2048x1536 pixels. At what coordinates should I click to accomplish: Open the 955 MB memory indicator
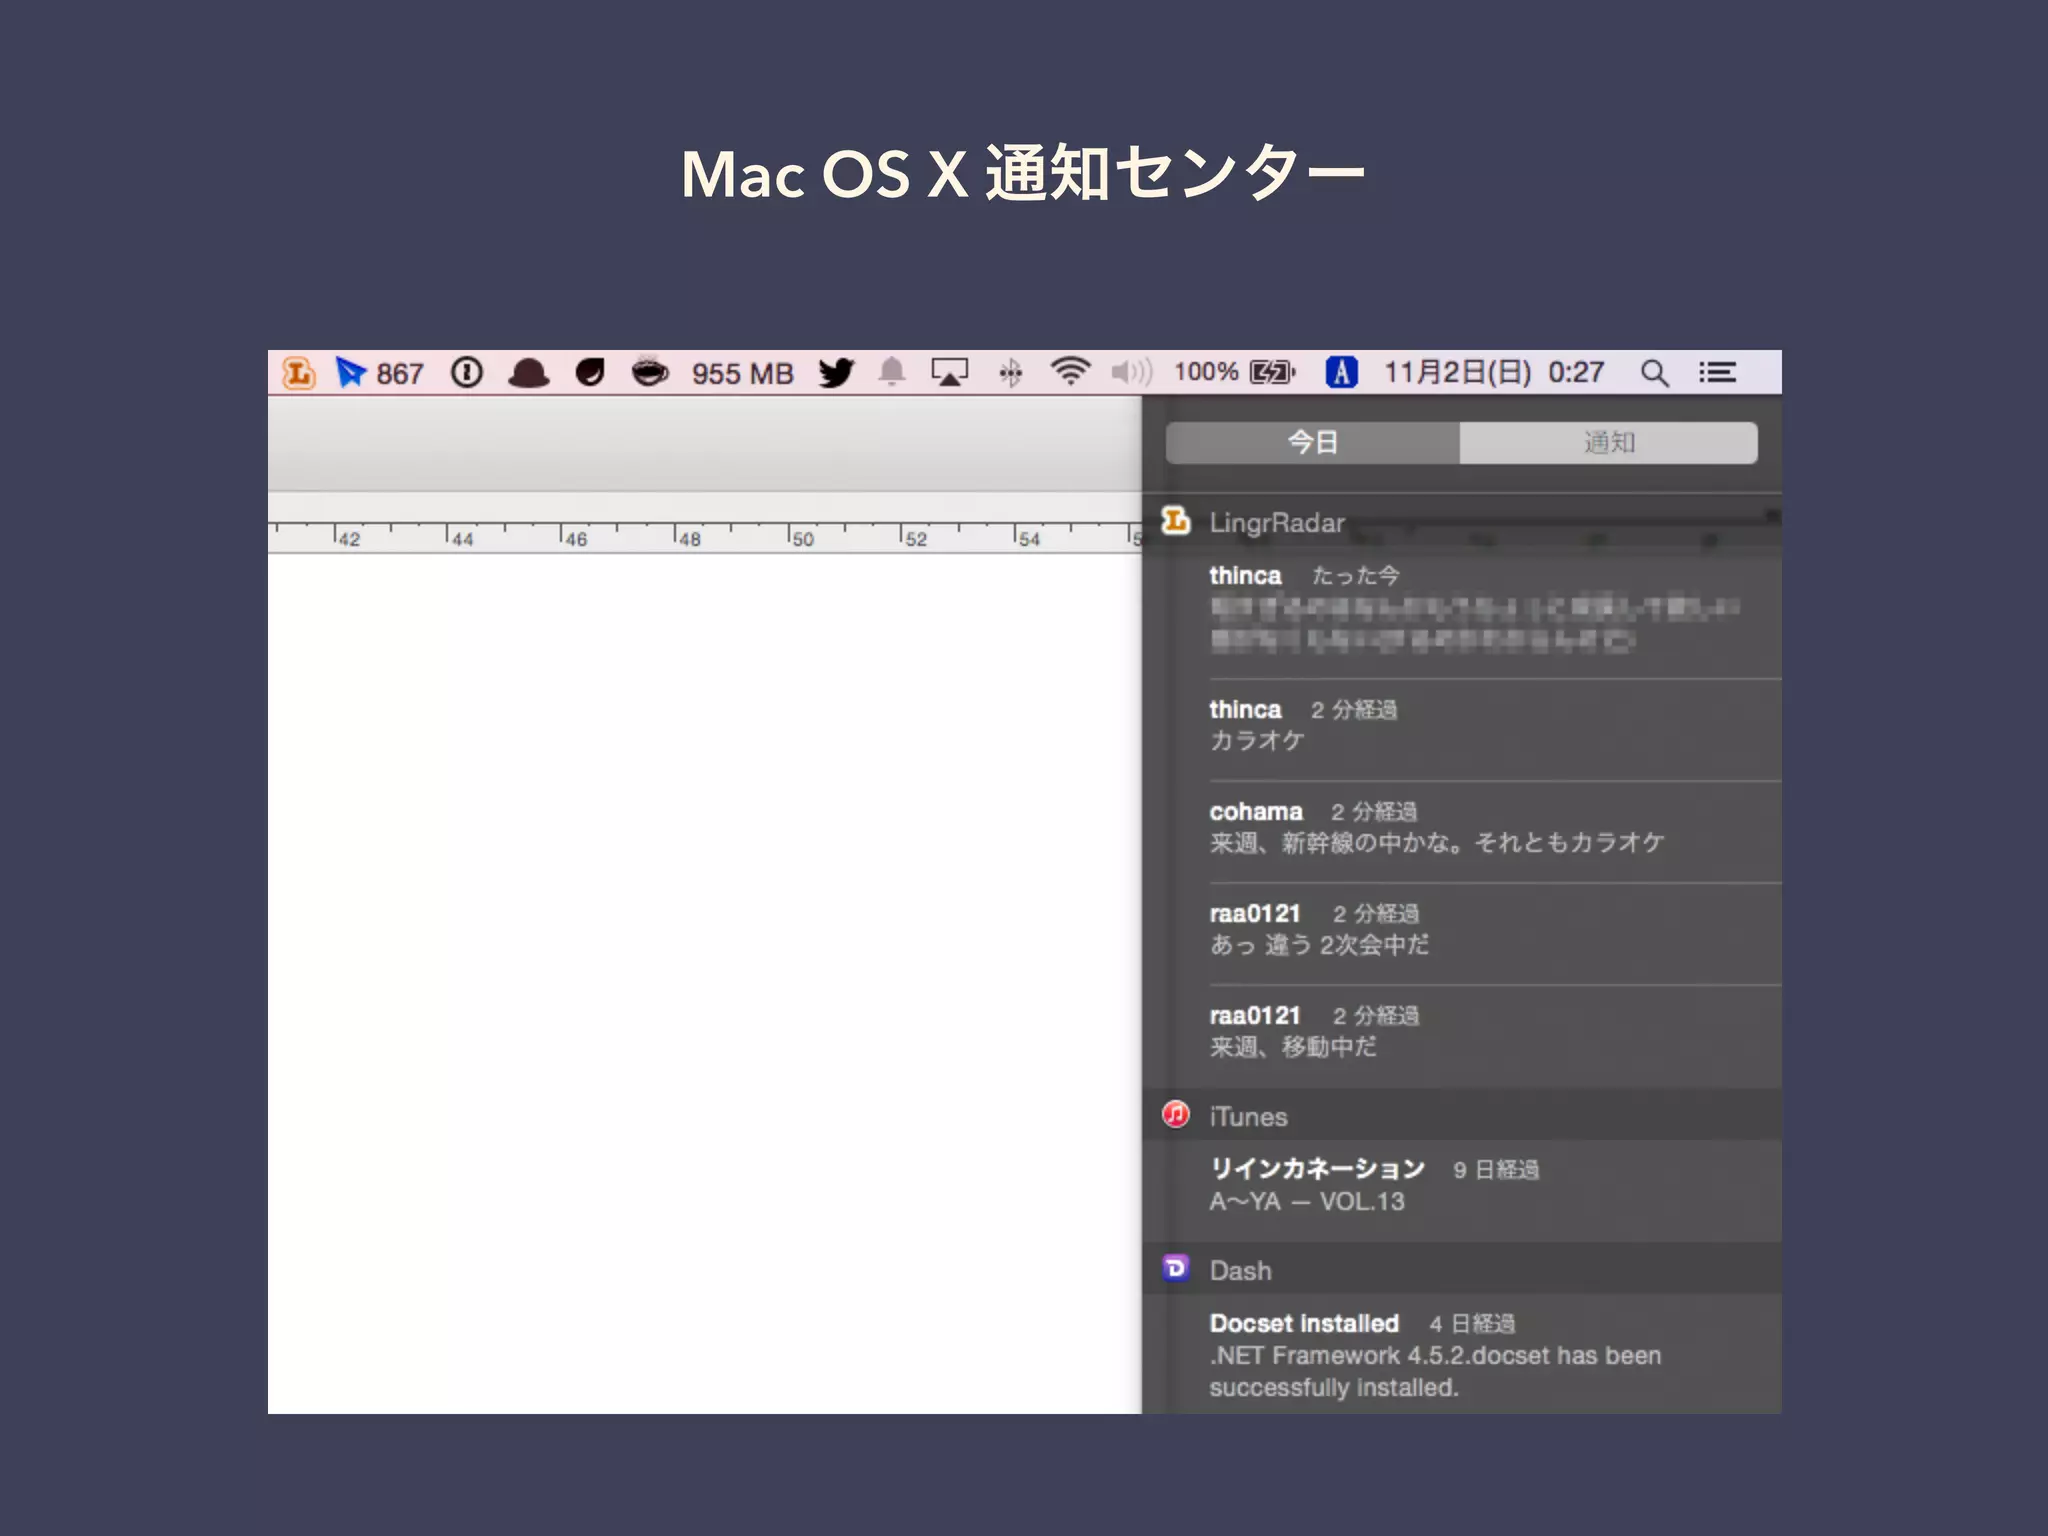(x=742, y=374)
